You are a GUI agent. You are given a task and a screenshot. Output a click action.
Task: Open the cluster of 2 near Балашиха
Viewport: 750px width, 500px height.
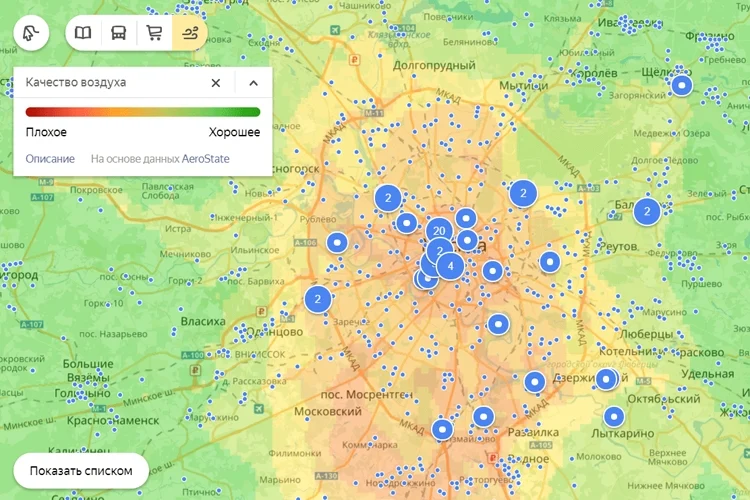tap(647, 211)
